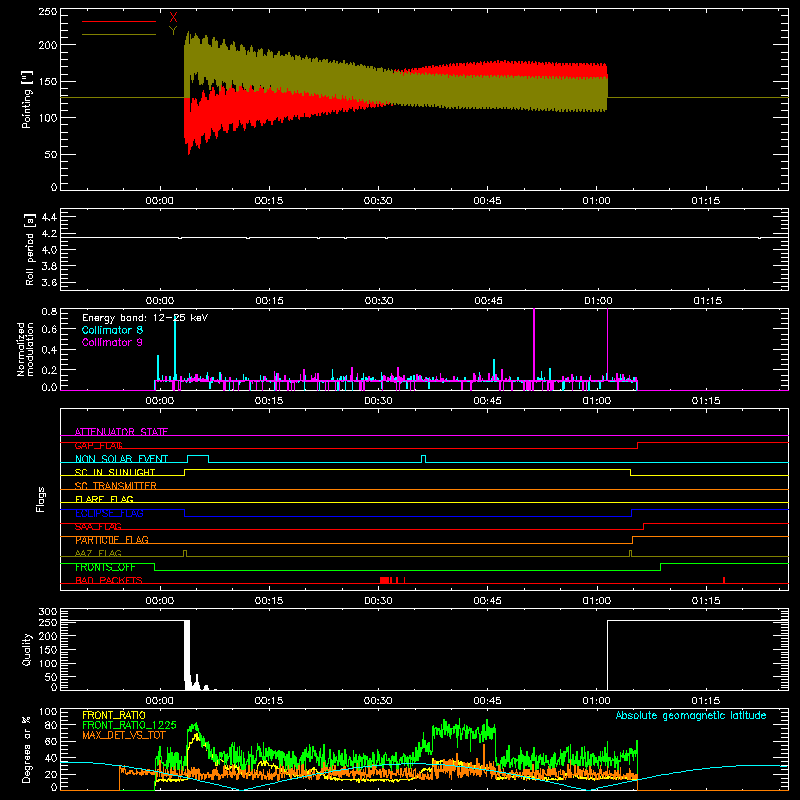The image size is (800, 800).
Task: Click the green FRONT_RATIO_1225 legend label
Action: point(130,725)
